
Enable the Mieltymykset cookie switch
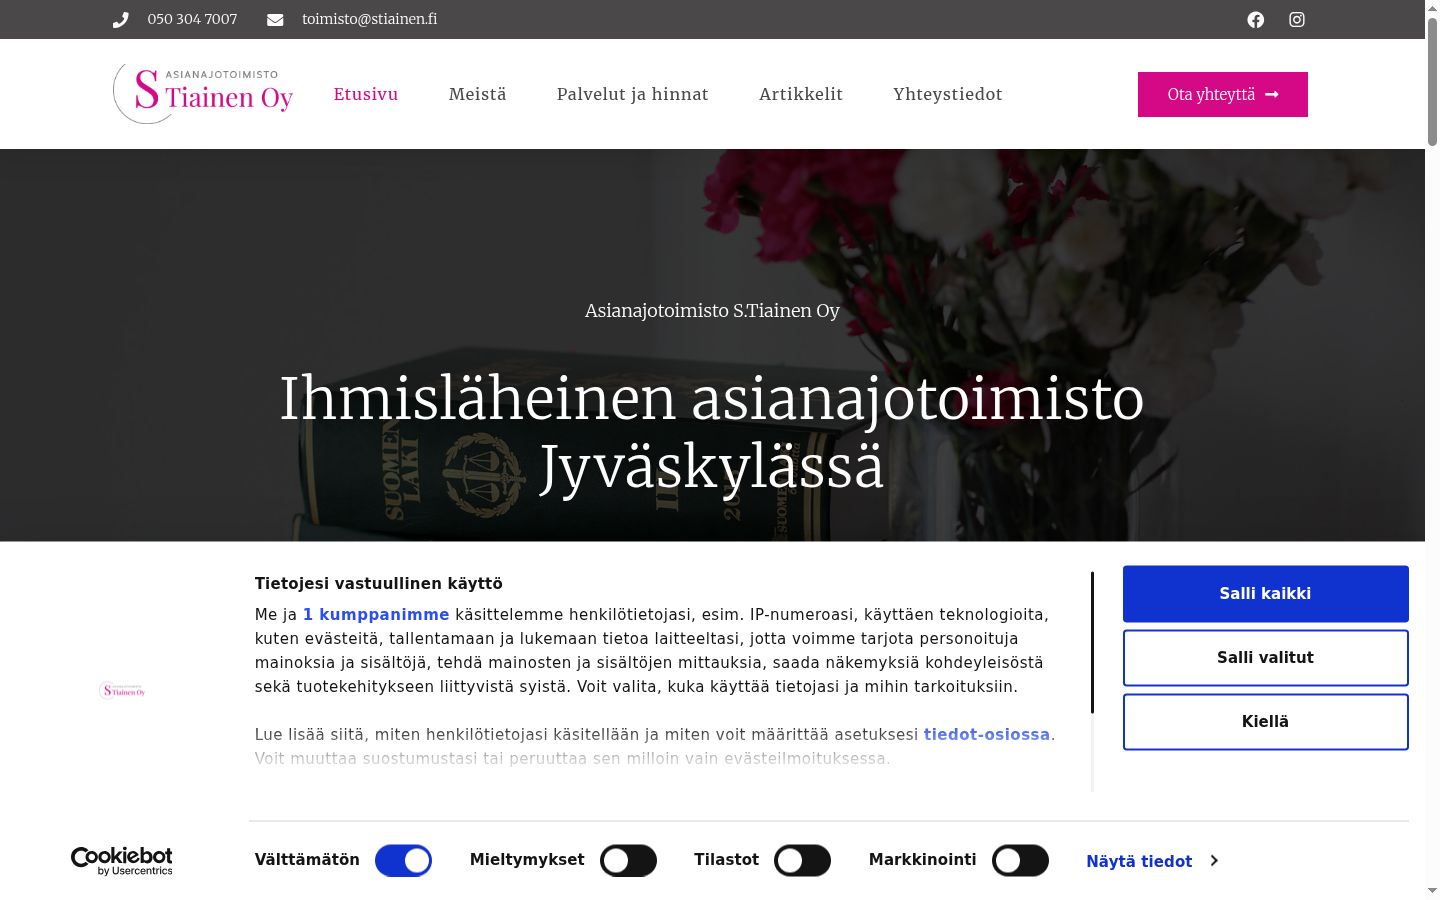[628, 861]
